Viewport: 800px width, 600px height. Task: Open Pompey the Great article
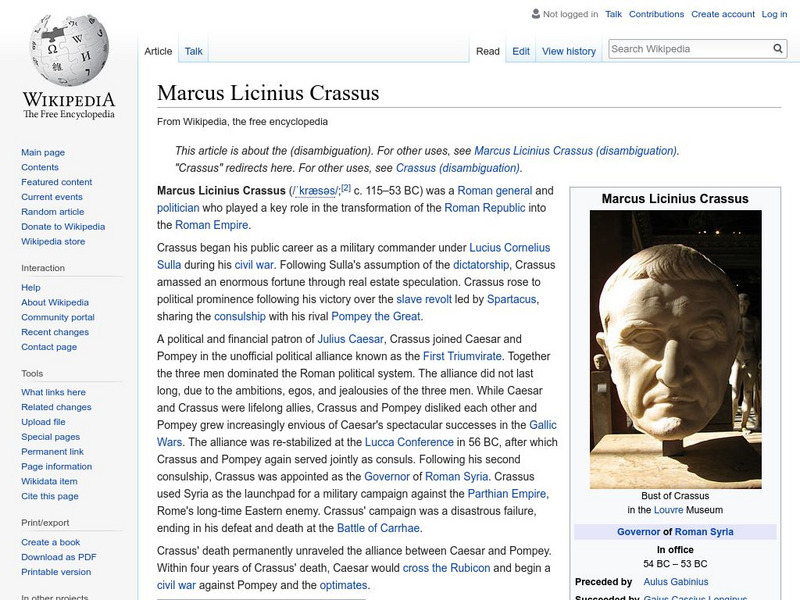click(x=376, y=316)
